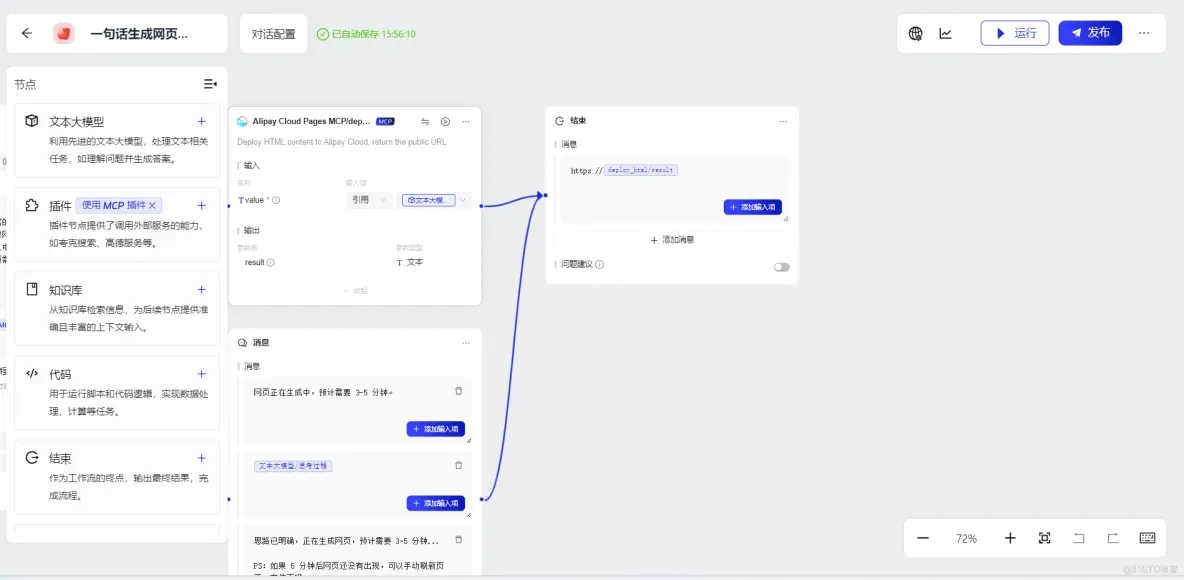Image resolution: width=1184 pixels, height=580 pixels.
Task: Click the deploy_html/result variable tag
Action: pos(641,171)
